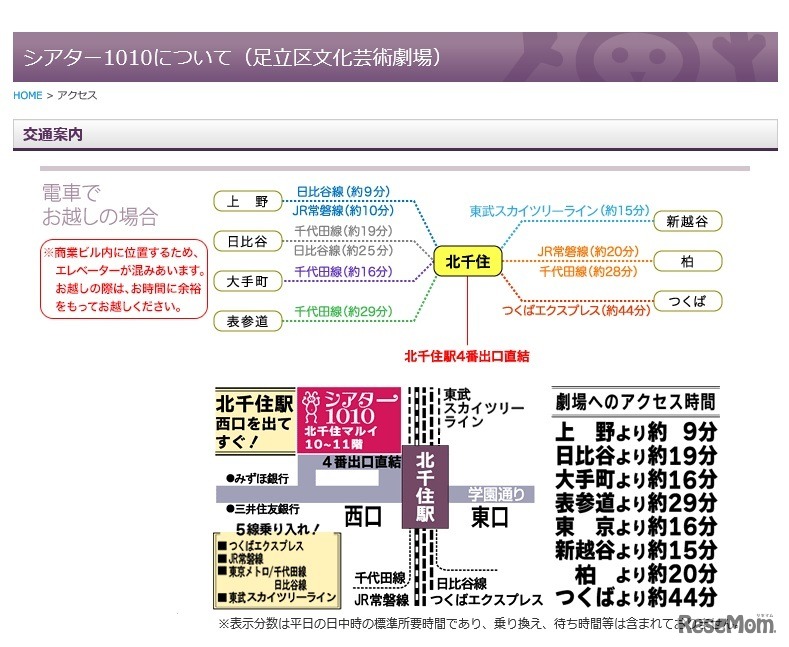Click the red elevator congestion notice box
The width and height of the screenshot is (789, 647).
click(x=124, y=279)
